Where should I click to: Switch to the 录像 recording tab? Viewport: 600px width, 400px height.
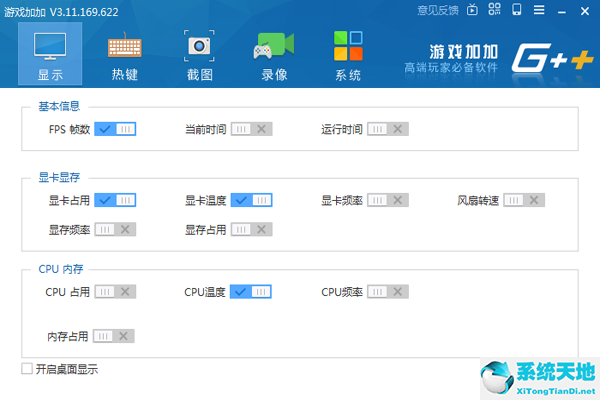point(274,56)
